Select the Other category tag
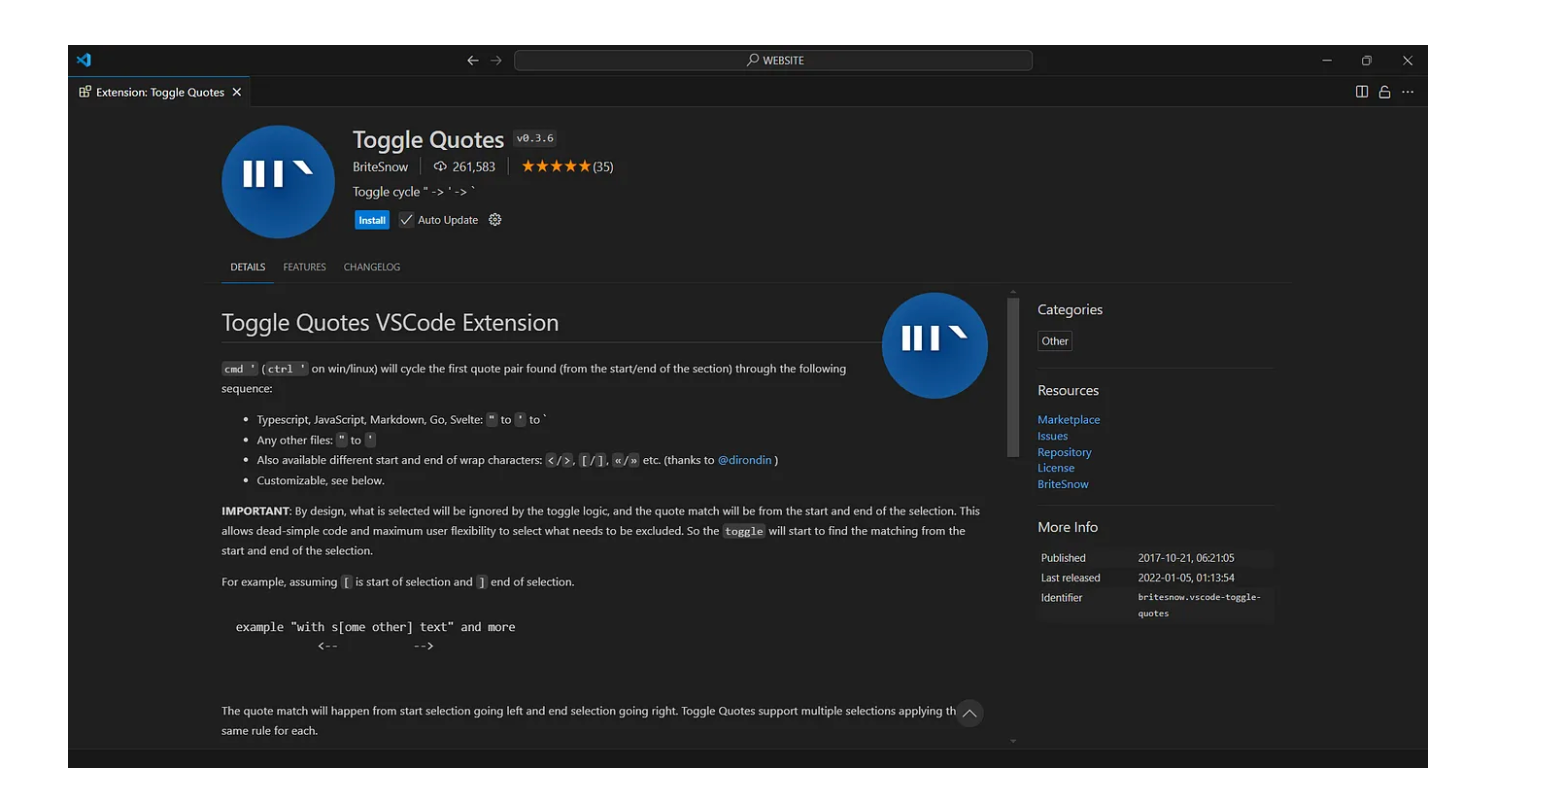 point(1055,341)
